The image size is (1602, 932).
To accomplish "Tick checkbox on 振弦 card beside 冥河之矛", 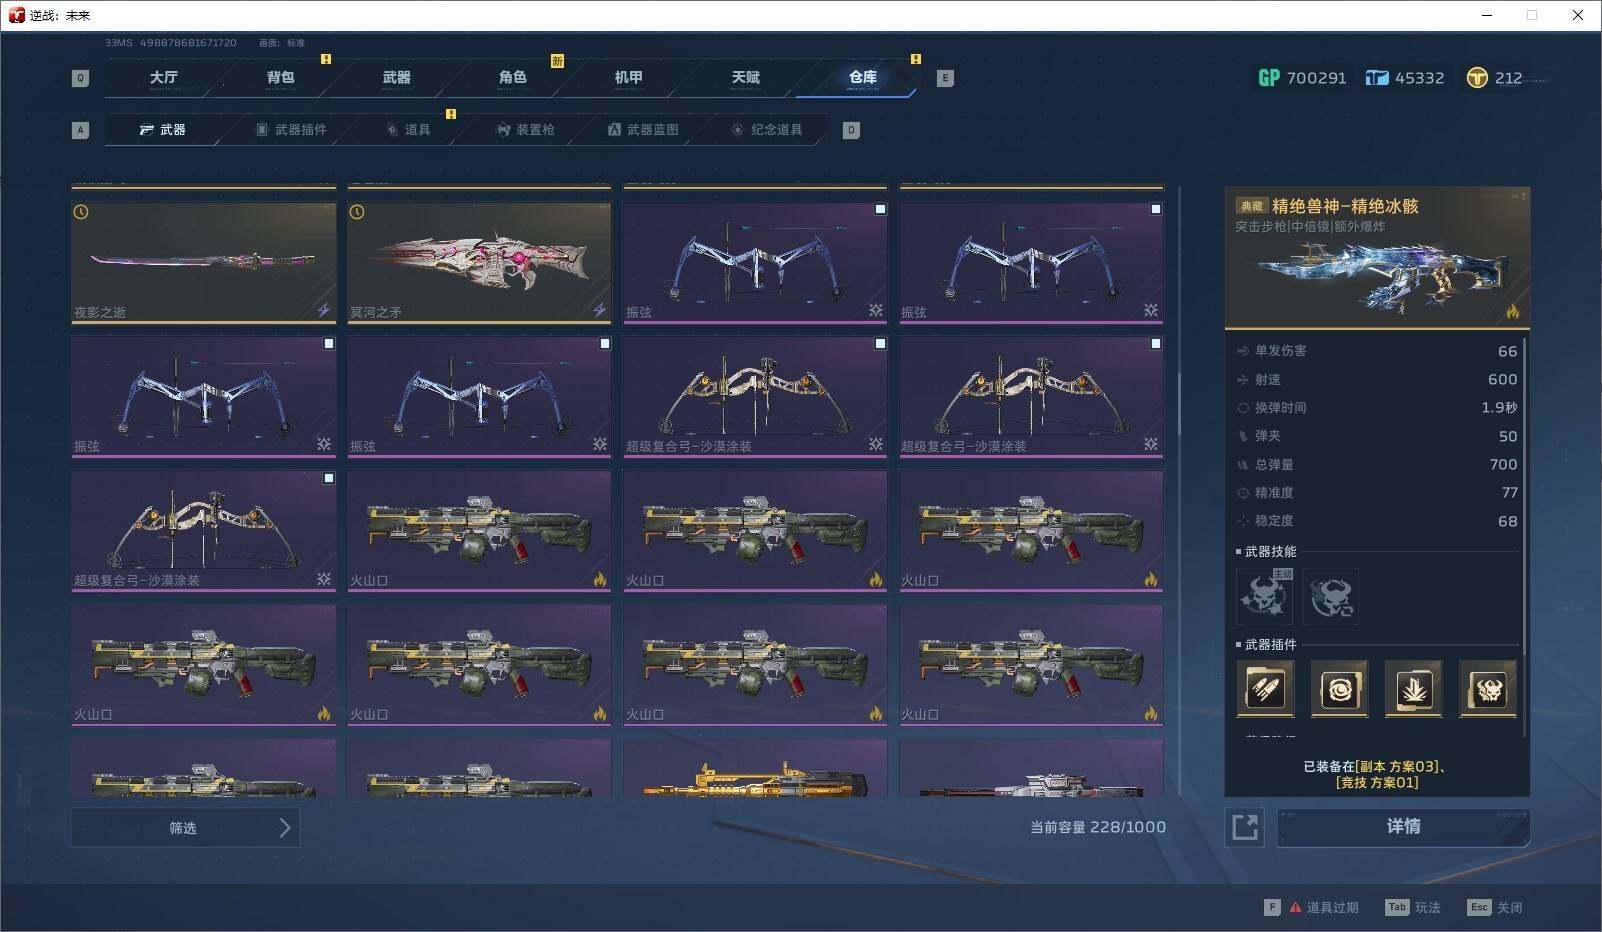I will coord(880,209).
